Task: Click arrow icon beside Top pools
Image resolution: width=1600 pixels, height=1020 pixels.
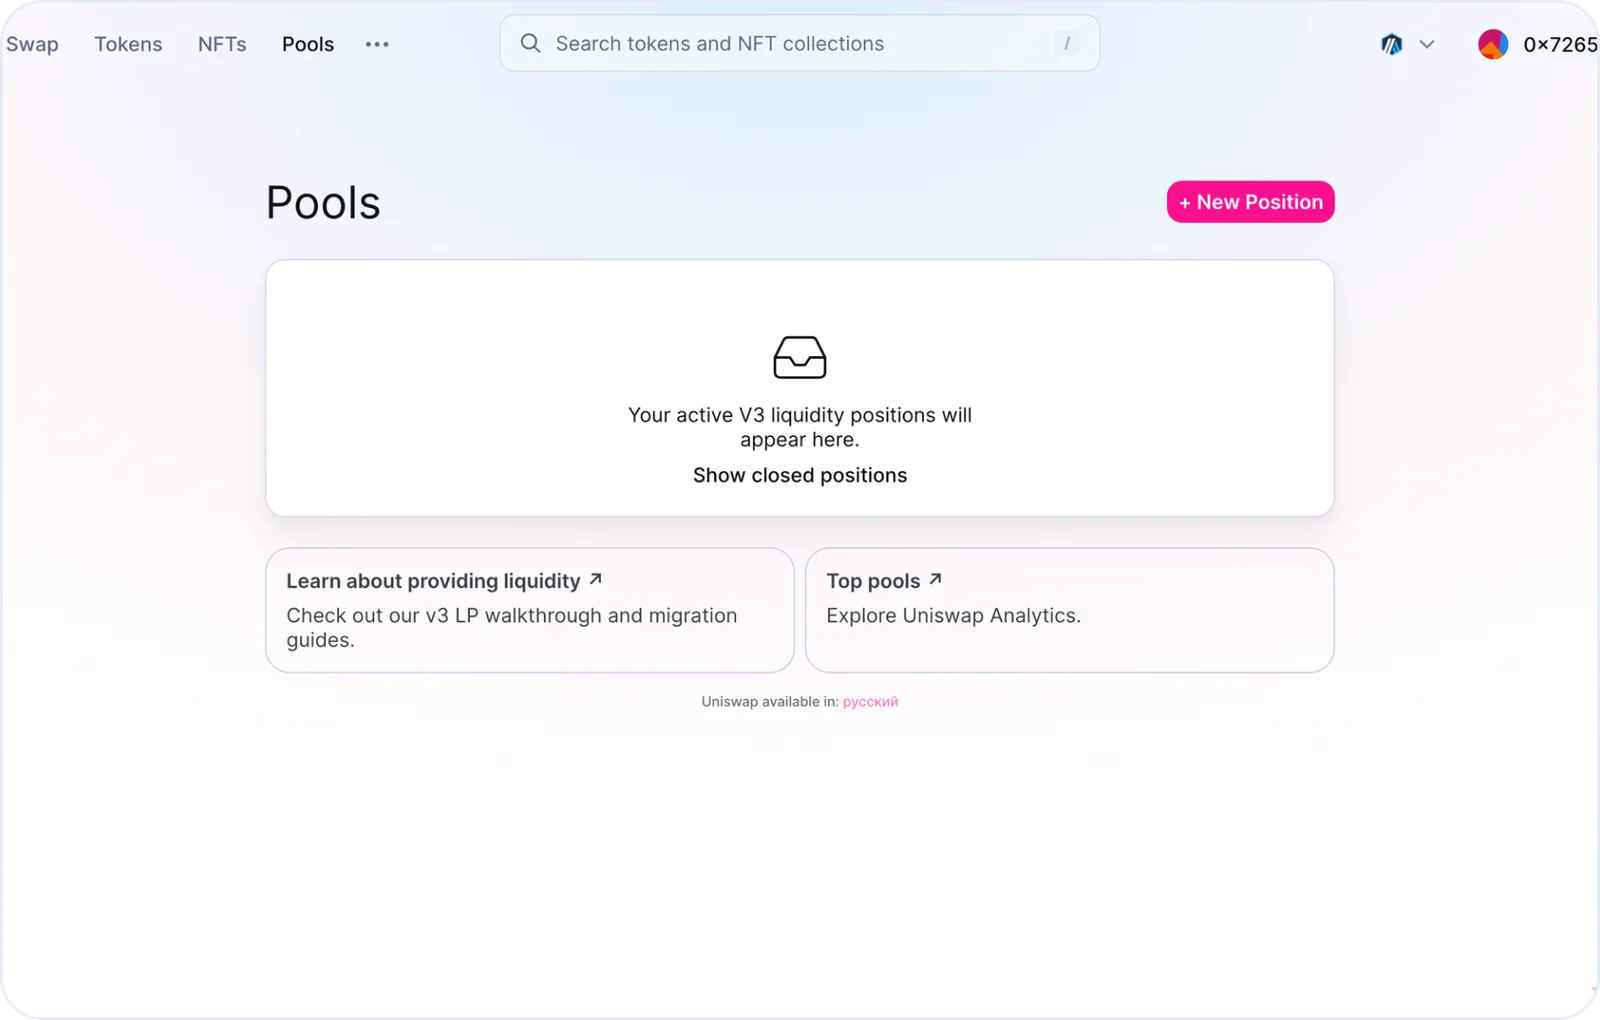Action: tap(936, 579)
